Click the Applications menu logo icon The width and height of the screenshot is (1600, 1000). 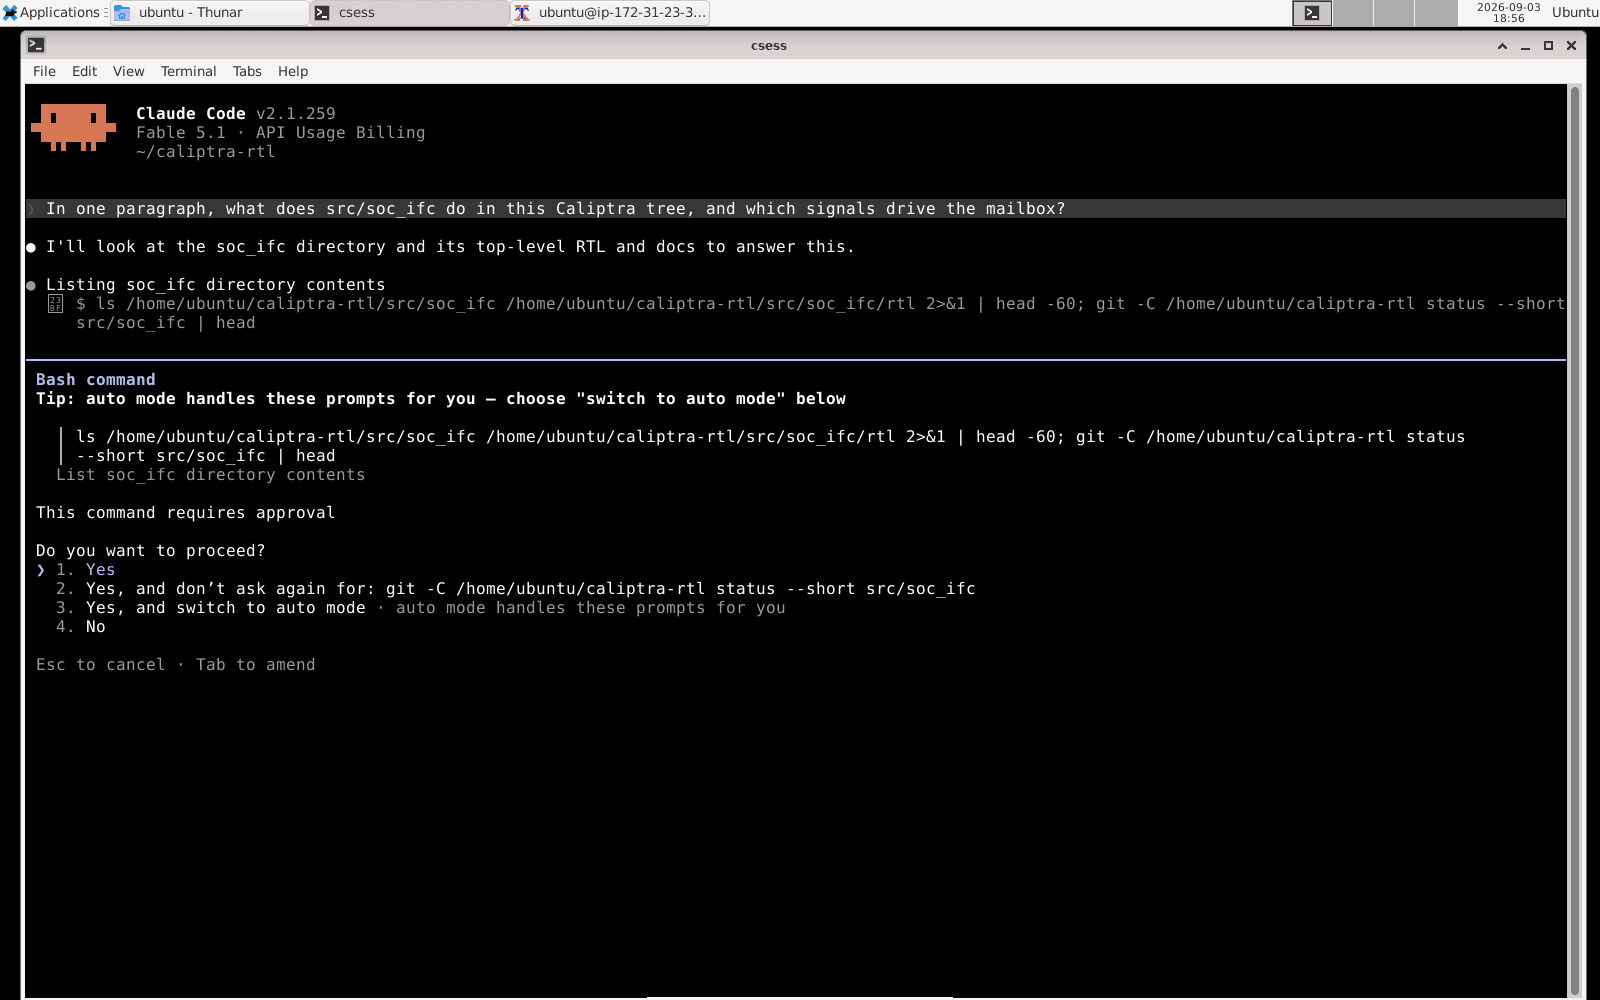click(10, 12)
